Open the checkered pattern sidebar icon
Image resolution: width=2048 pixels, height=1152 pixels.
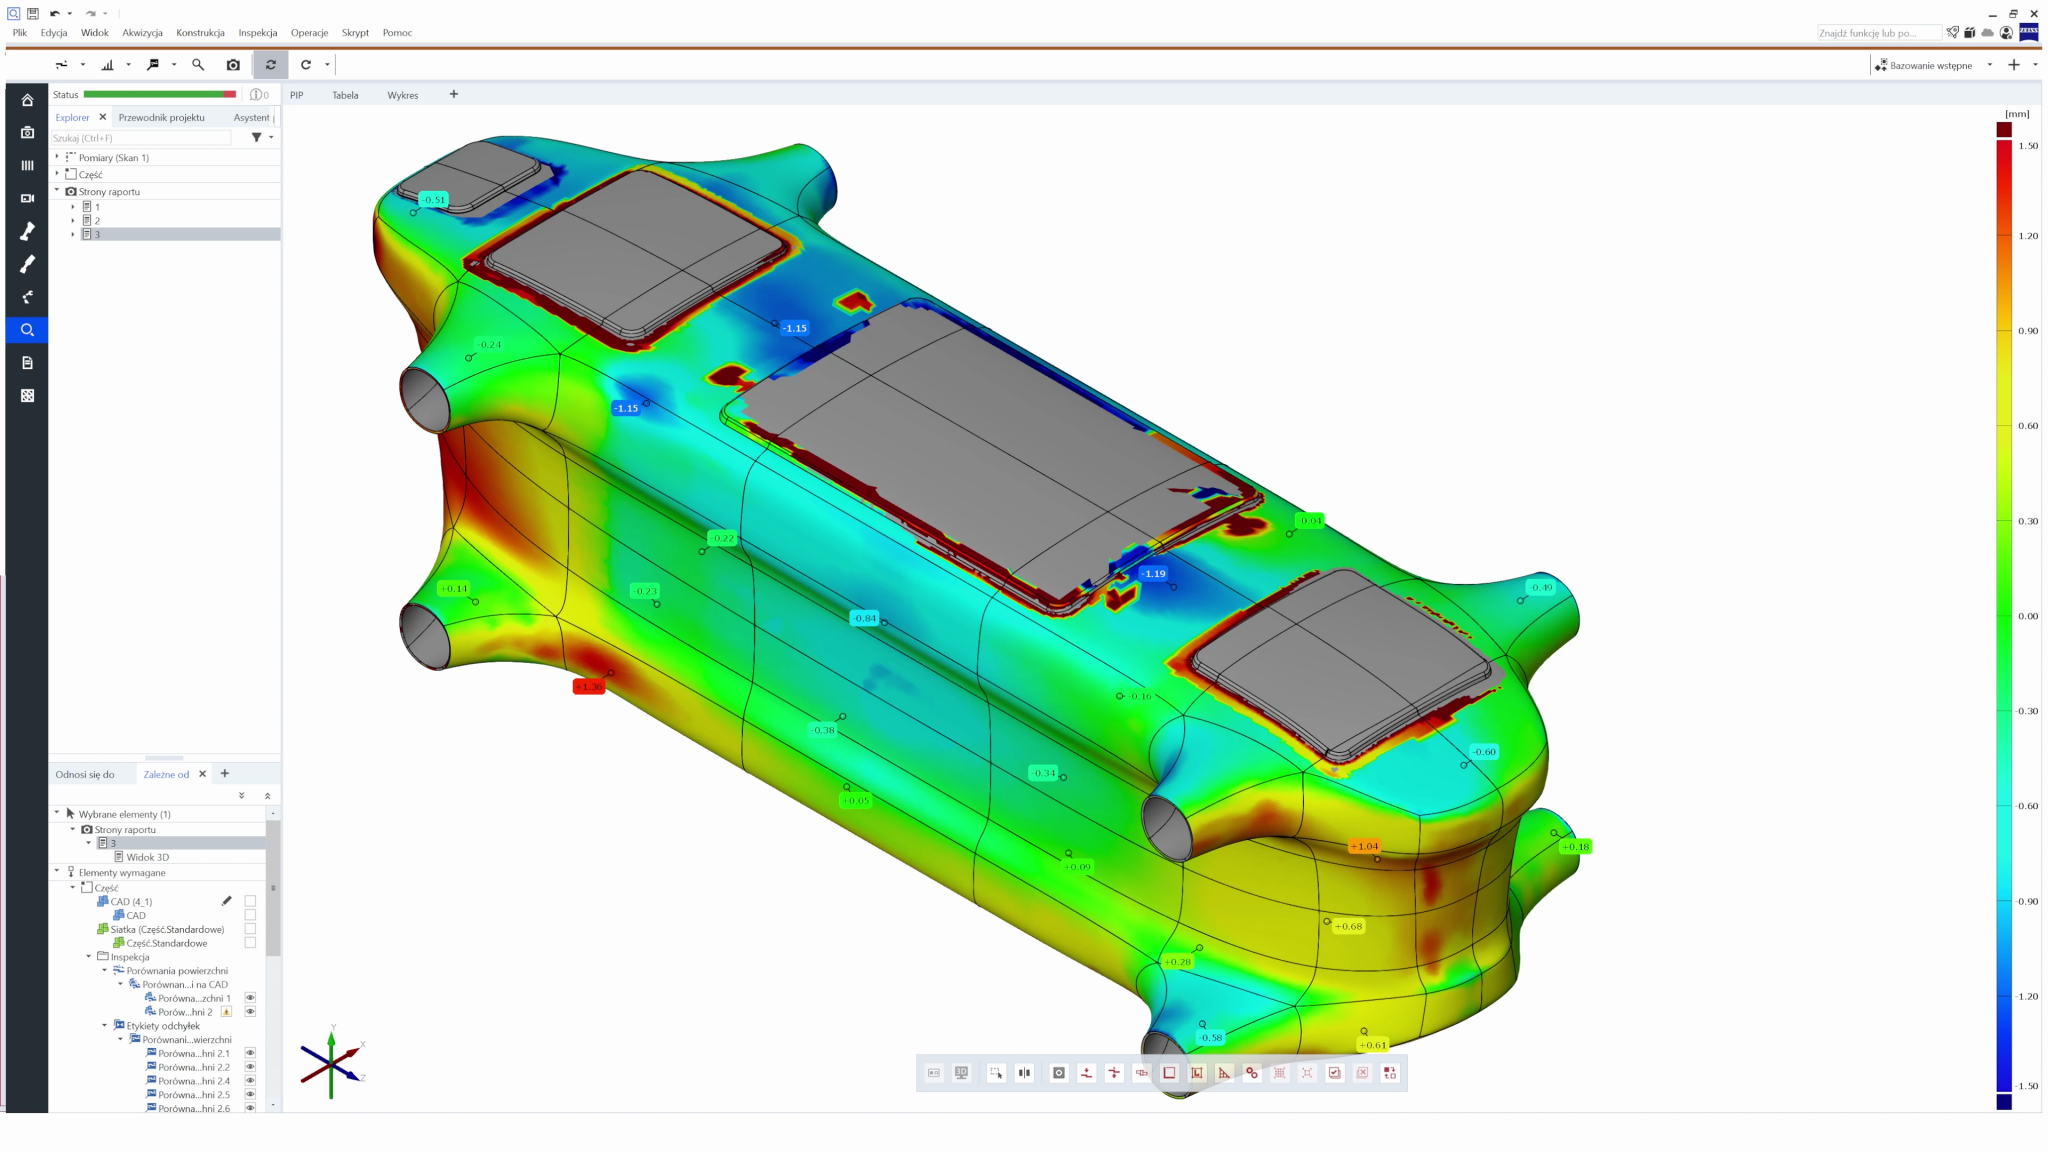pos(27,396)
